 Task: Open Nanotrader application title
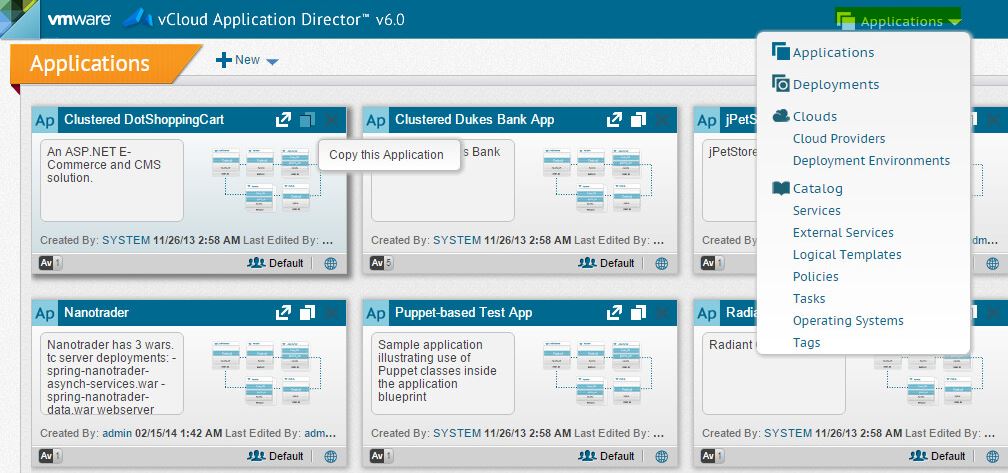(x=96, y=312)
